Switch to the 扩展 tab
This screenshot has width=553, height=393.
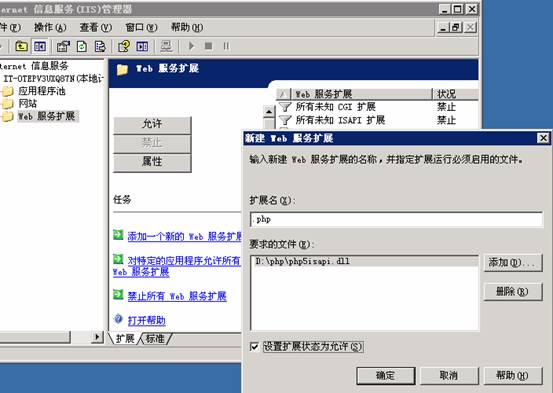[x=124, y=339]
